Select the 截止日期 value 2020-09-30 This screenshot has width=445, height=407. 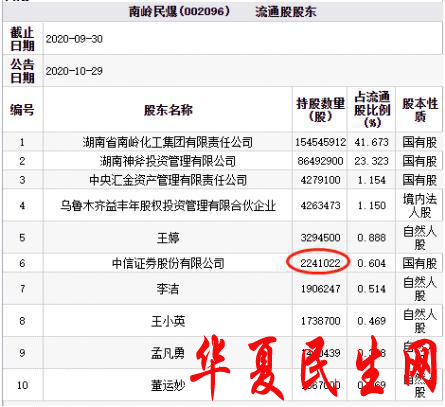74,39
